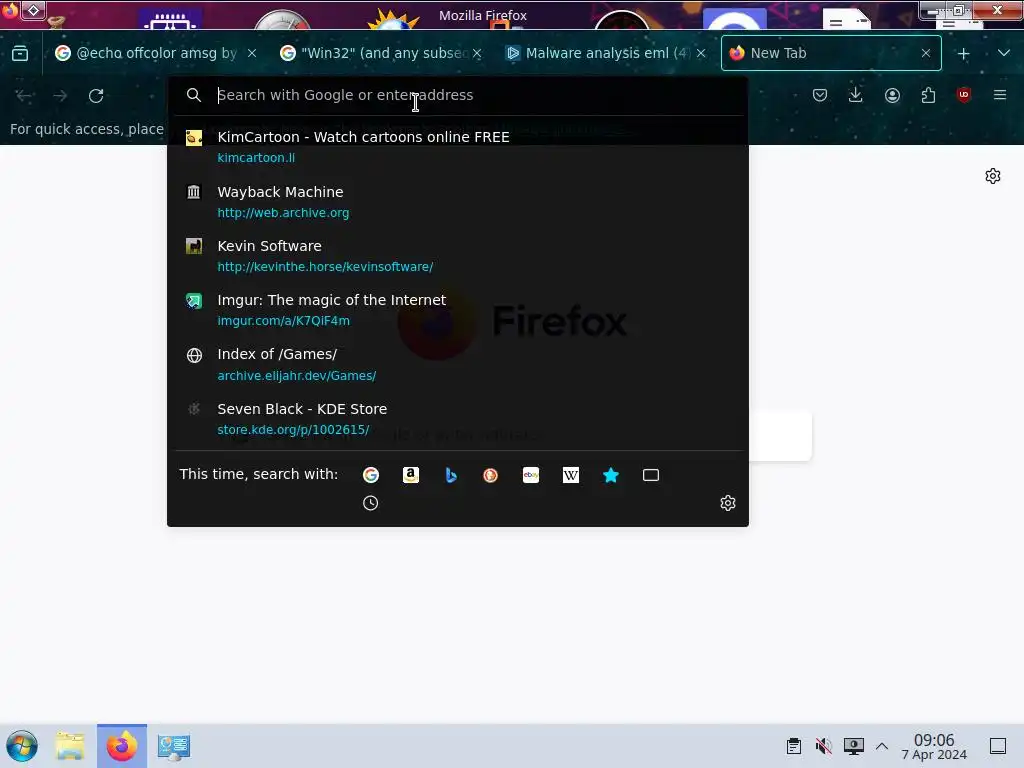
Task: List all tabs chevron
Action: tap(1004, 54)
